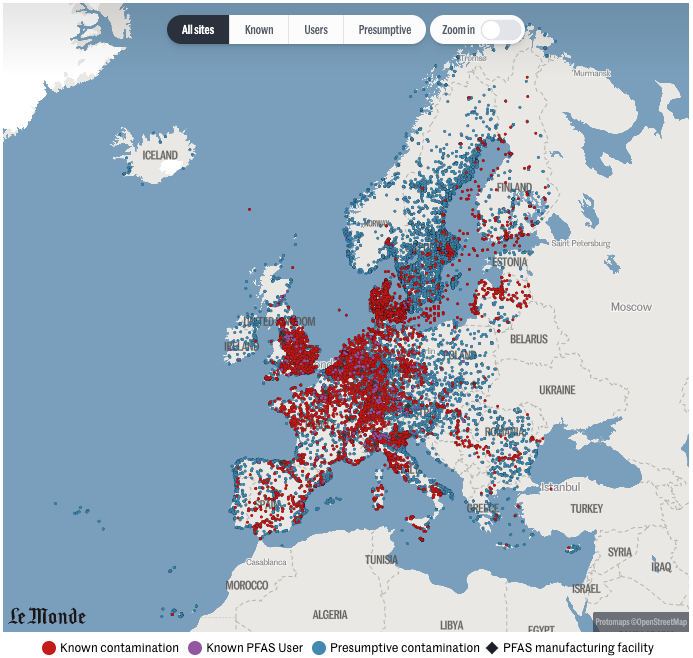Click the Le Monde logo
Image resolution: width=693 pixels, height=658 pixels.
(x=48, y=617)
